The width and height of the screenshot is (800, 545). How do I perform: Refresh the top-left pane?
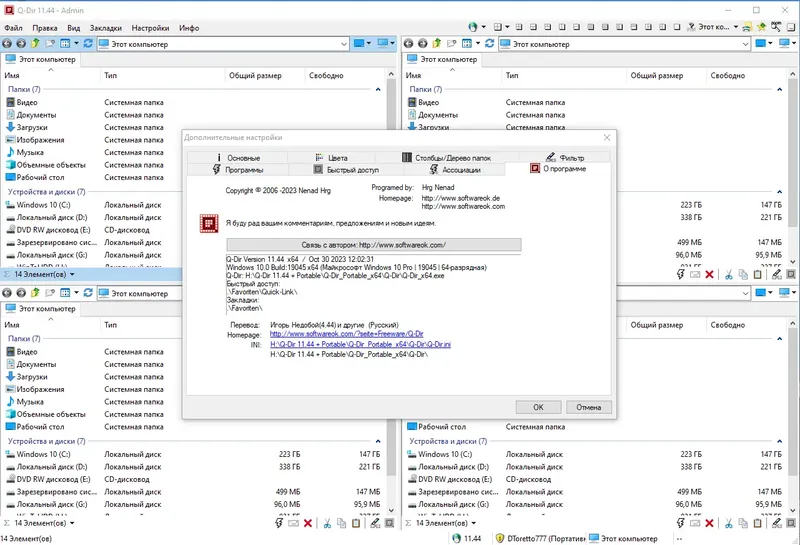88,44
